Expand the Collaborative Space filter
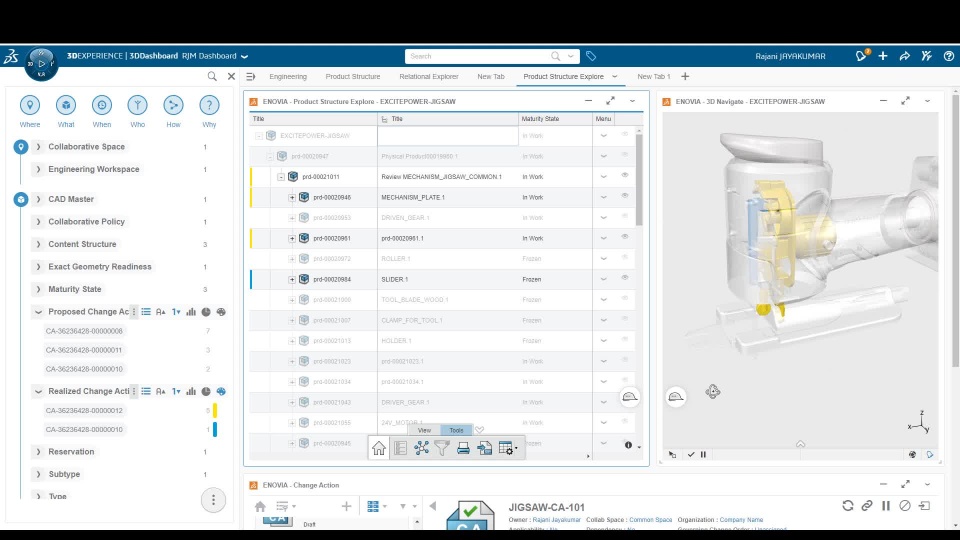 (39, 147)
